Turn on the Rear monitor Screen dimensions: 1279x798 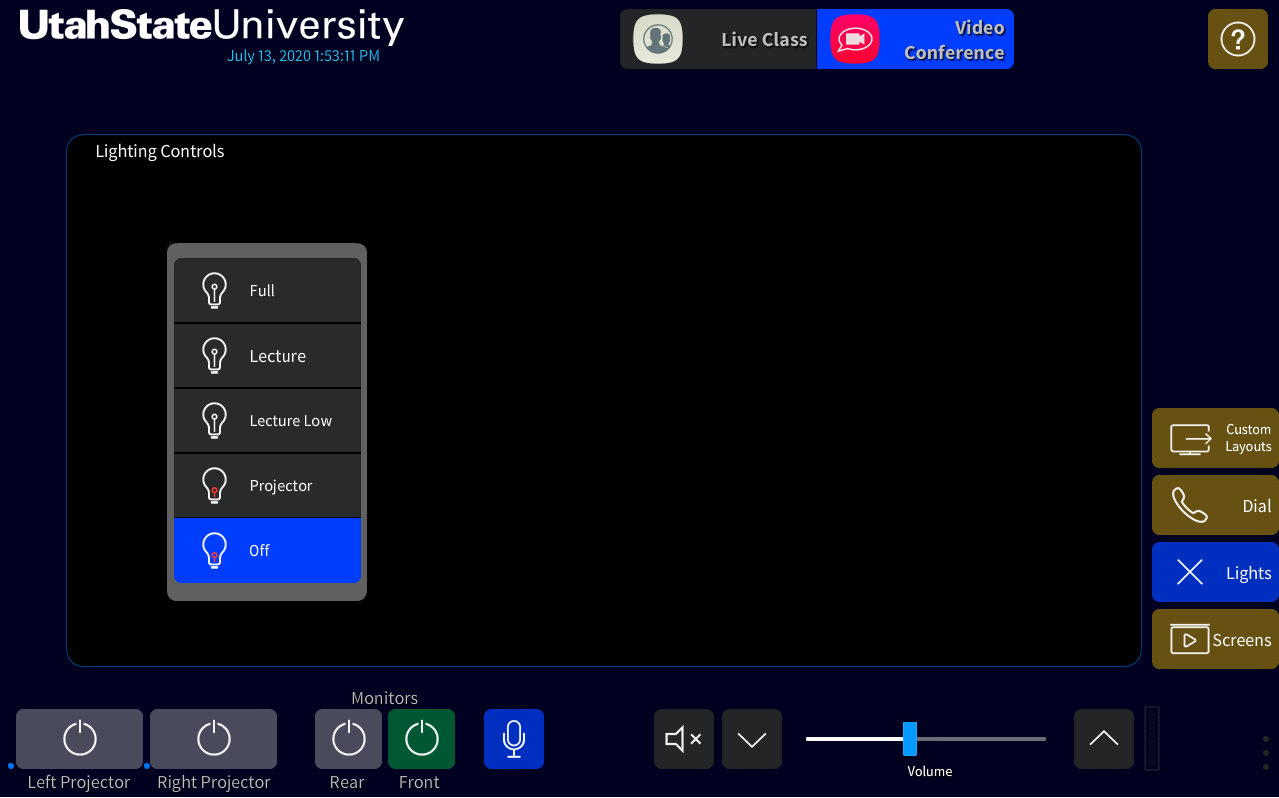348,739
